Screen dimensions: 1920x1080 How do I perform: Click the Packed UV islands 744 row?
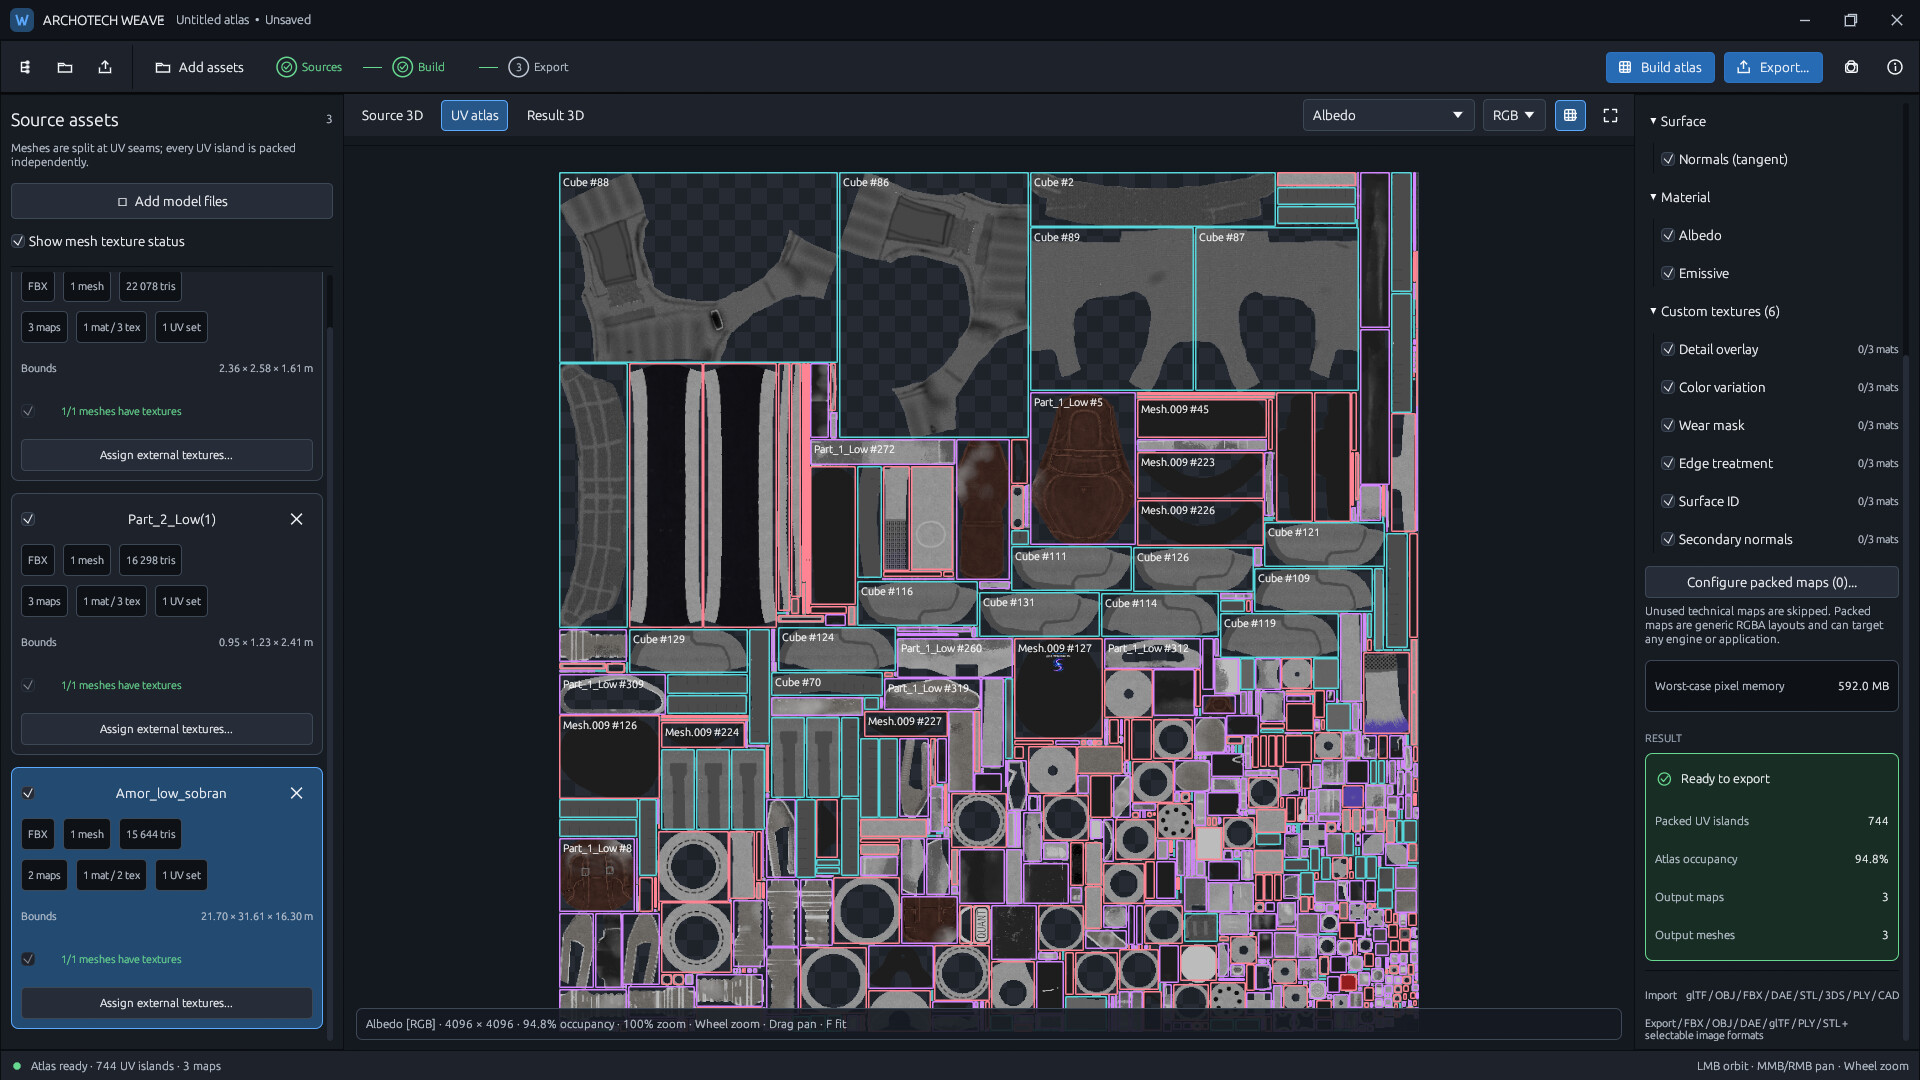click(x=1771, y=821)
